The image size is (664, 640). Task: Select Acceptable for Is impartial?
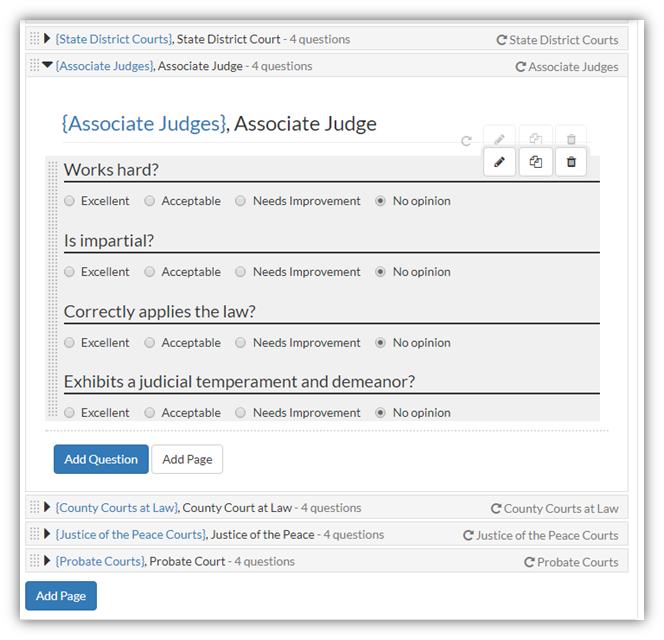149,272
